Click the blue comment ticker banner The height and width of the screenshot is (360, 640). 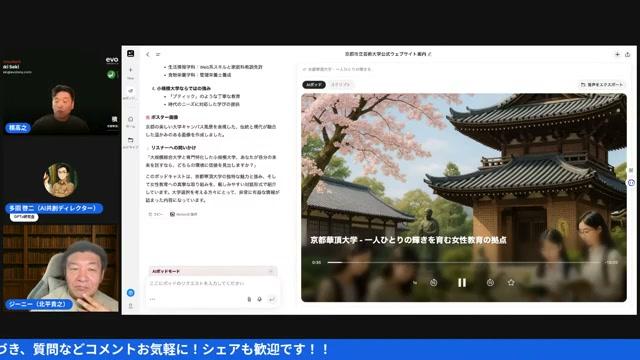click(x=320, y=349)
